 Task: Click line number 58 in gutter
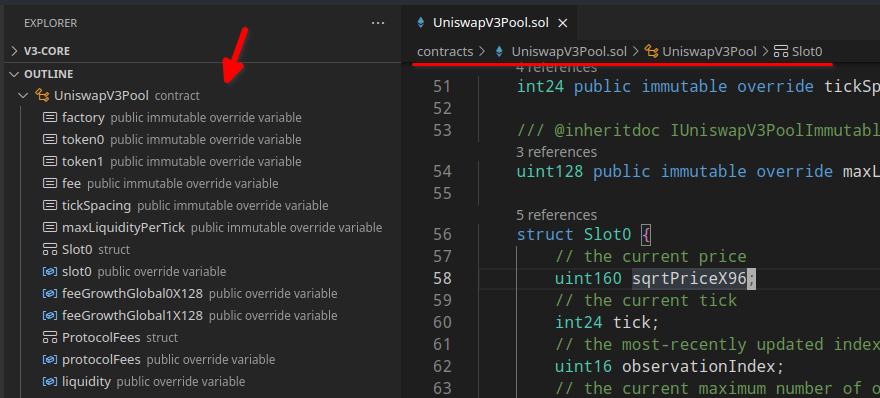[442, 278]
